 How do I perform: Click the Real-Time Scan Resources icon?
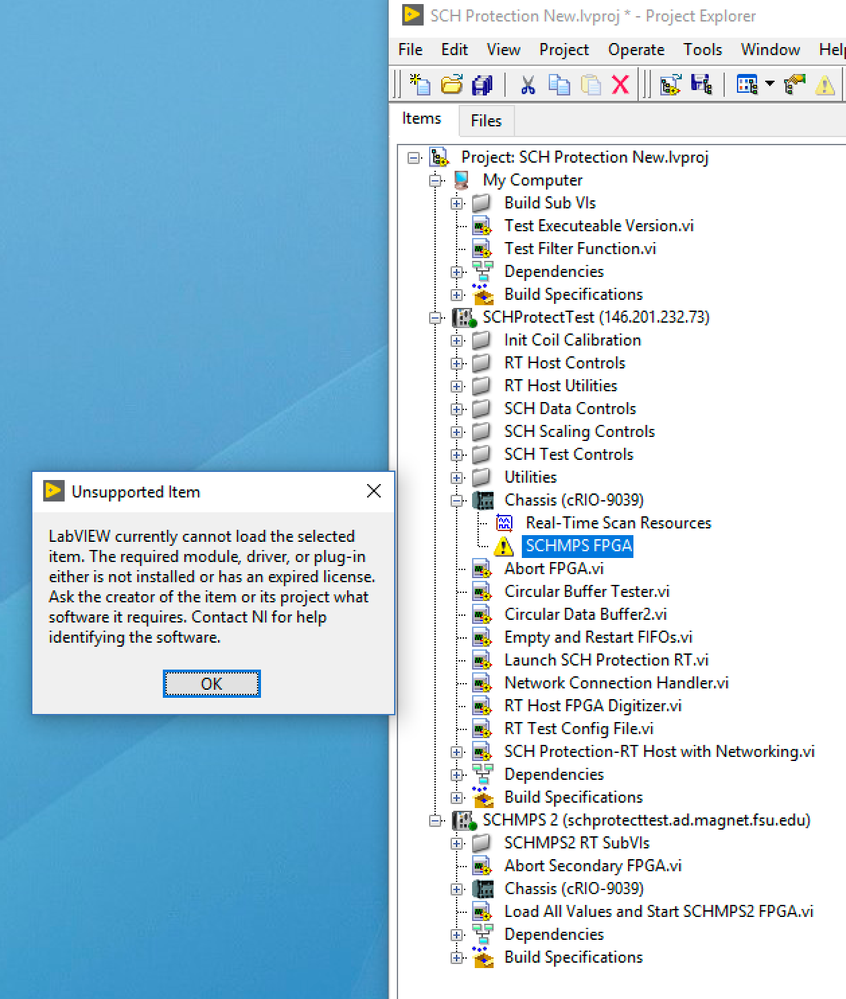[x=504, y=523]
